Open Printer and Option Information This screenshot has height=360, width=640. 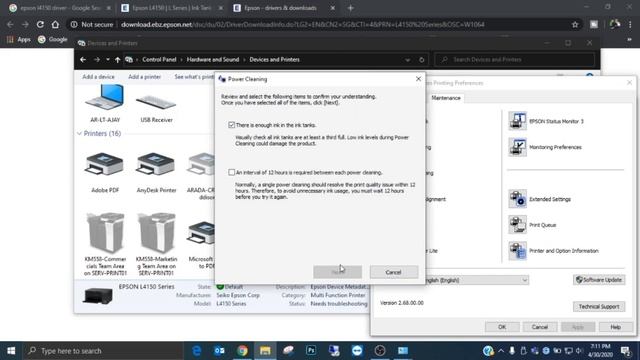tap(553, 251)
